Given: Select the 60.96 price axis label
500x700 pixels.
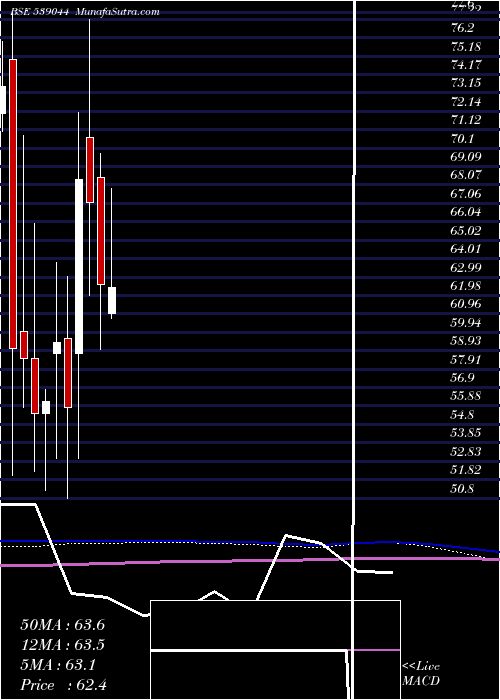Looking at the screenshot, I should (467, 304).
